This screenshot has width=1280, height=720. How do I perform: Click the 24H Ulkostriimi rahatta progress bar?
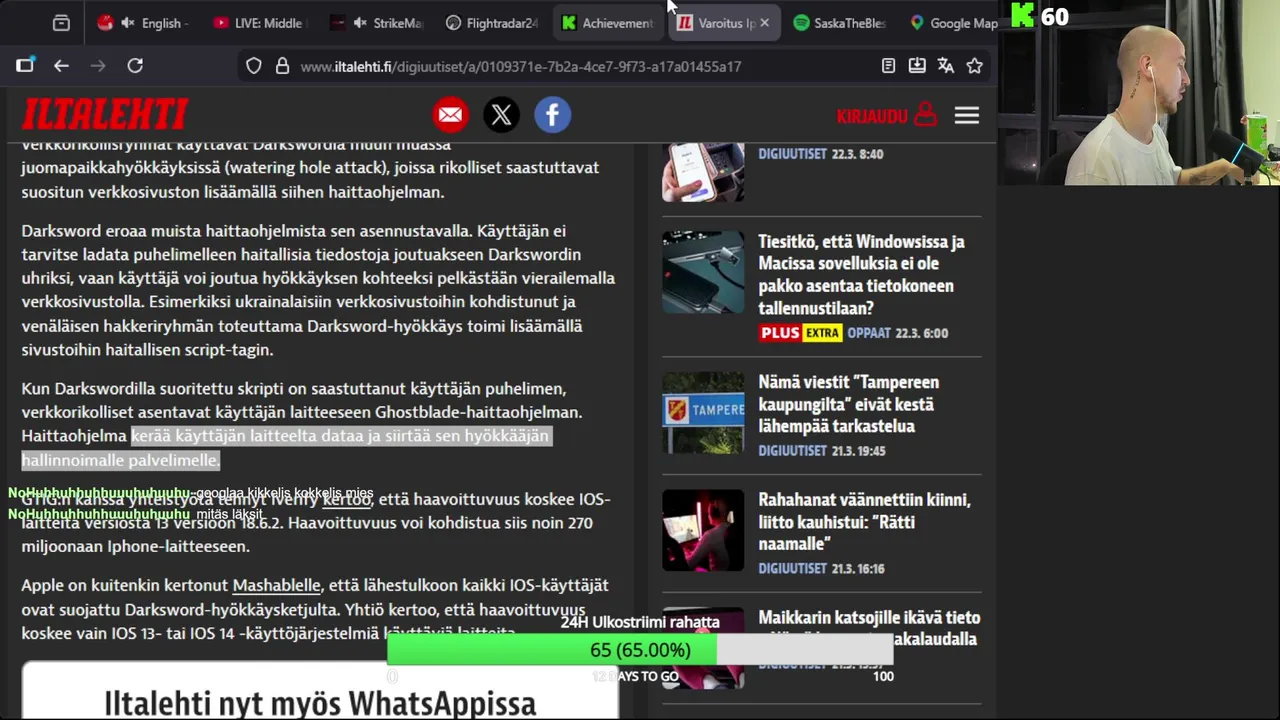[640, 650]
